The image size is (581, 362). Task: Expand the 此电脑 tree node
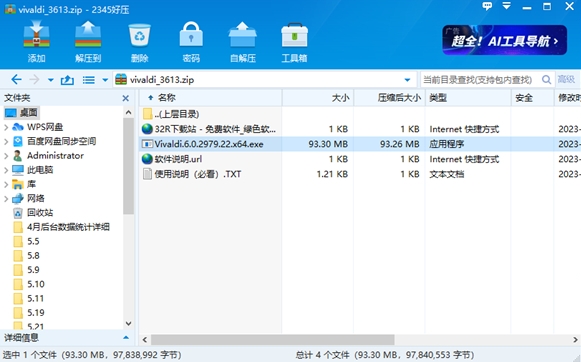coord(6,170)
